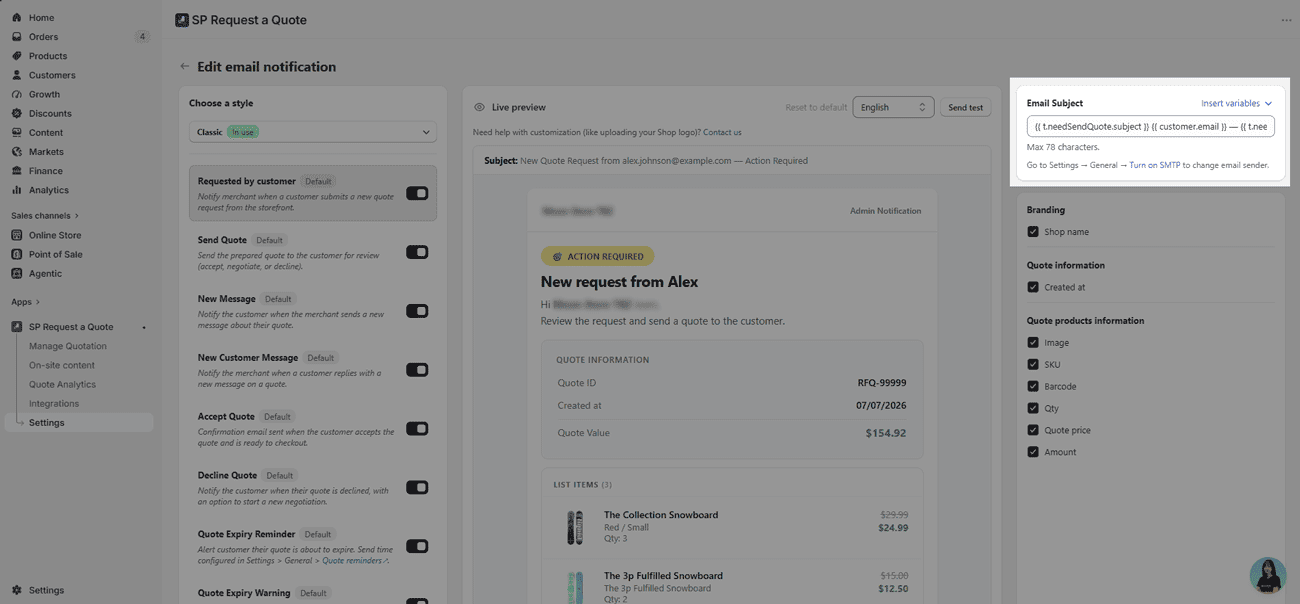This screenshot has height=604, width=1300.
Task: Click the Home icon in sidebar
Action: click(x=16, y=18)
